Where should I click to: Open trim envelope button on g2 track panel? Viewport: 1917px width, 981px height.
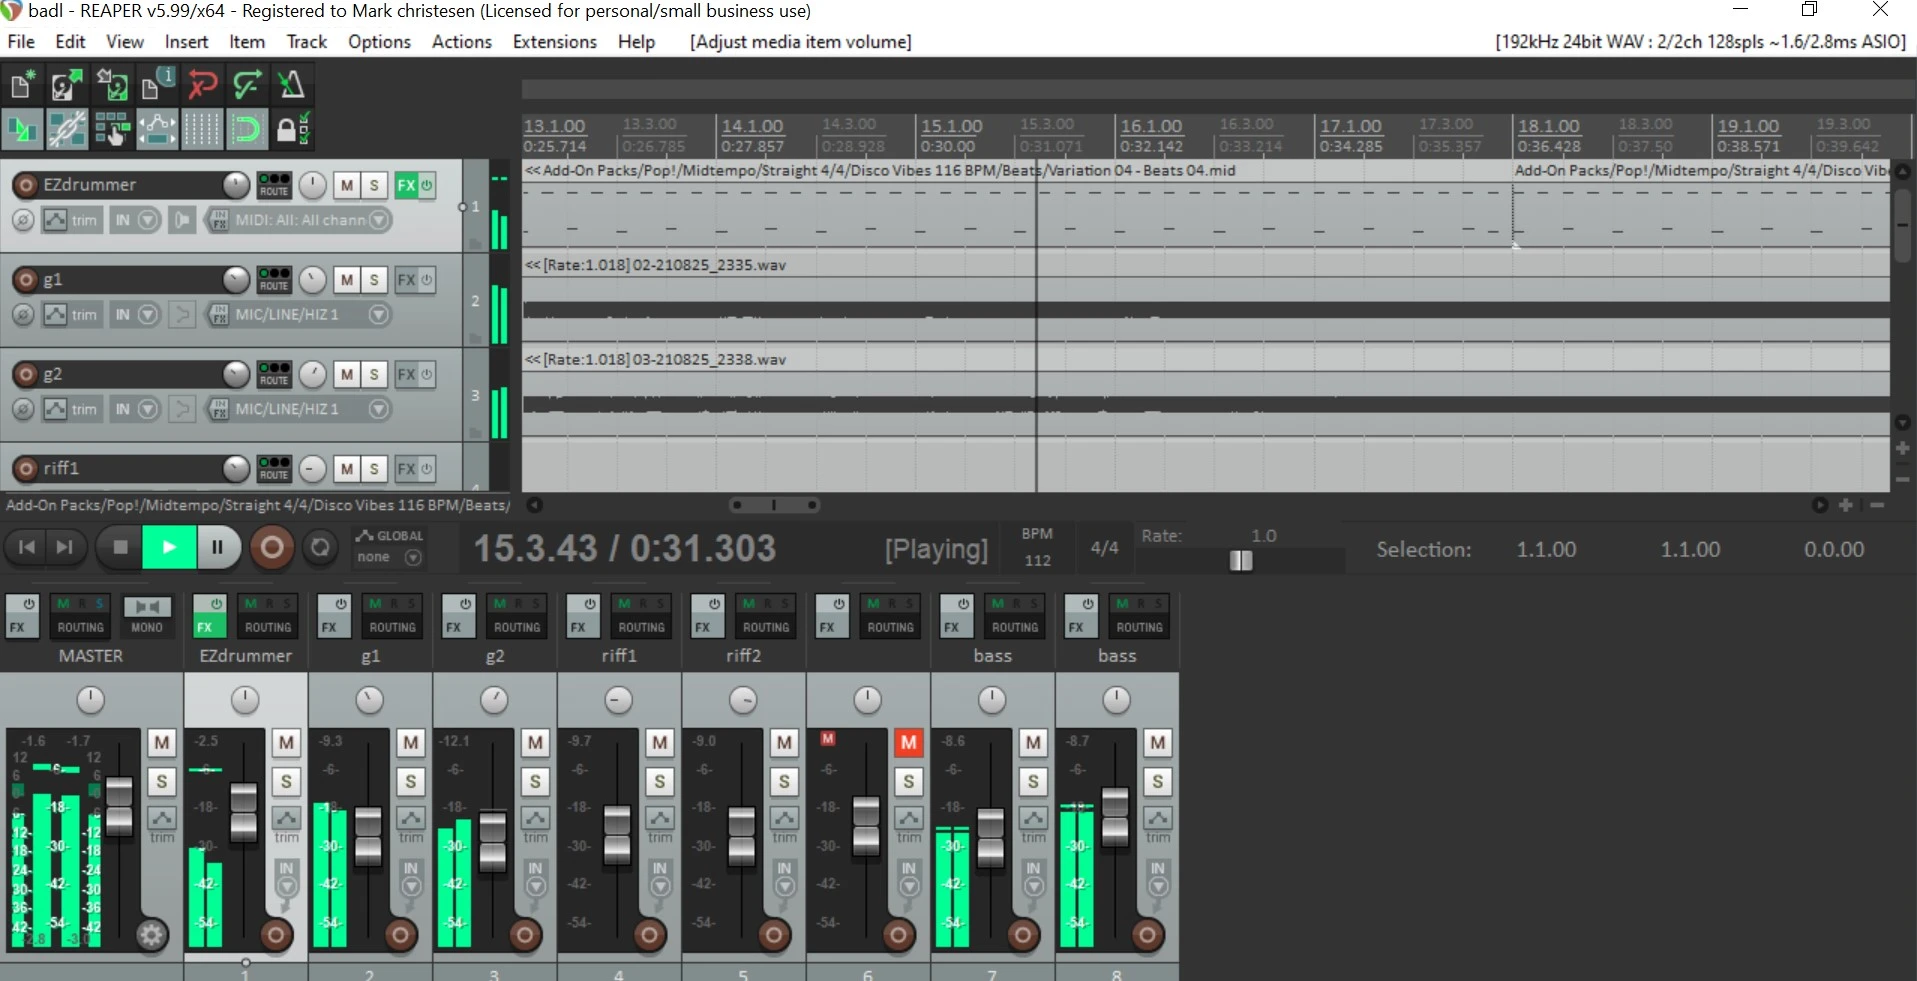click(71, 409)
